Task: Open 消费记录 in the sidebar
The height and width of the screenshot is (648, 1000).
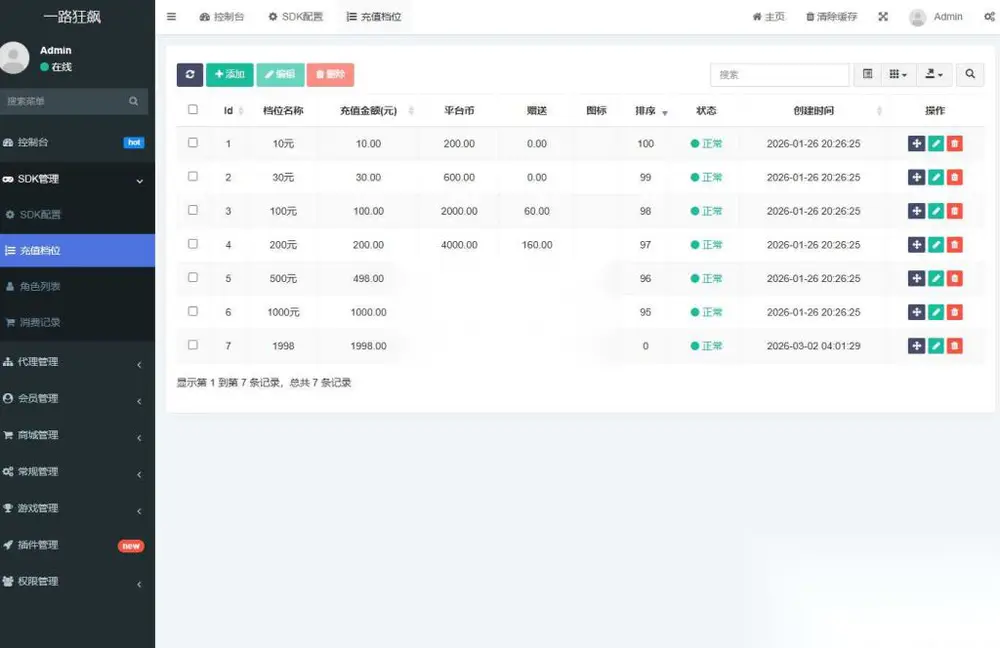Action: point(77,323)
